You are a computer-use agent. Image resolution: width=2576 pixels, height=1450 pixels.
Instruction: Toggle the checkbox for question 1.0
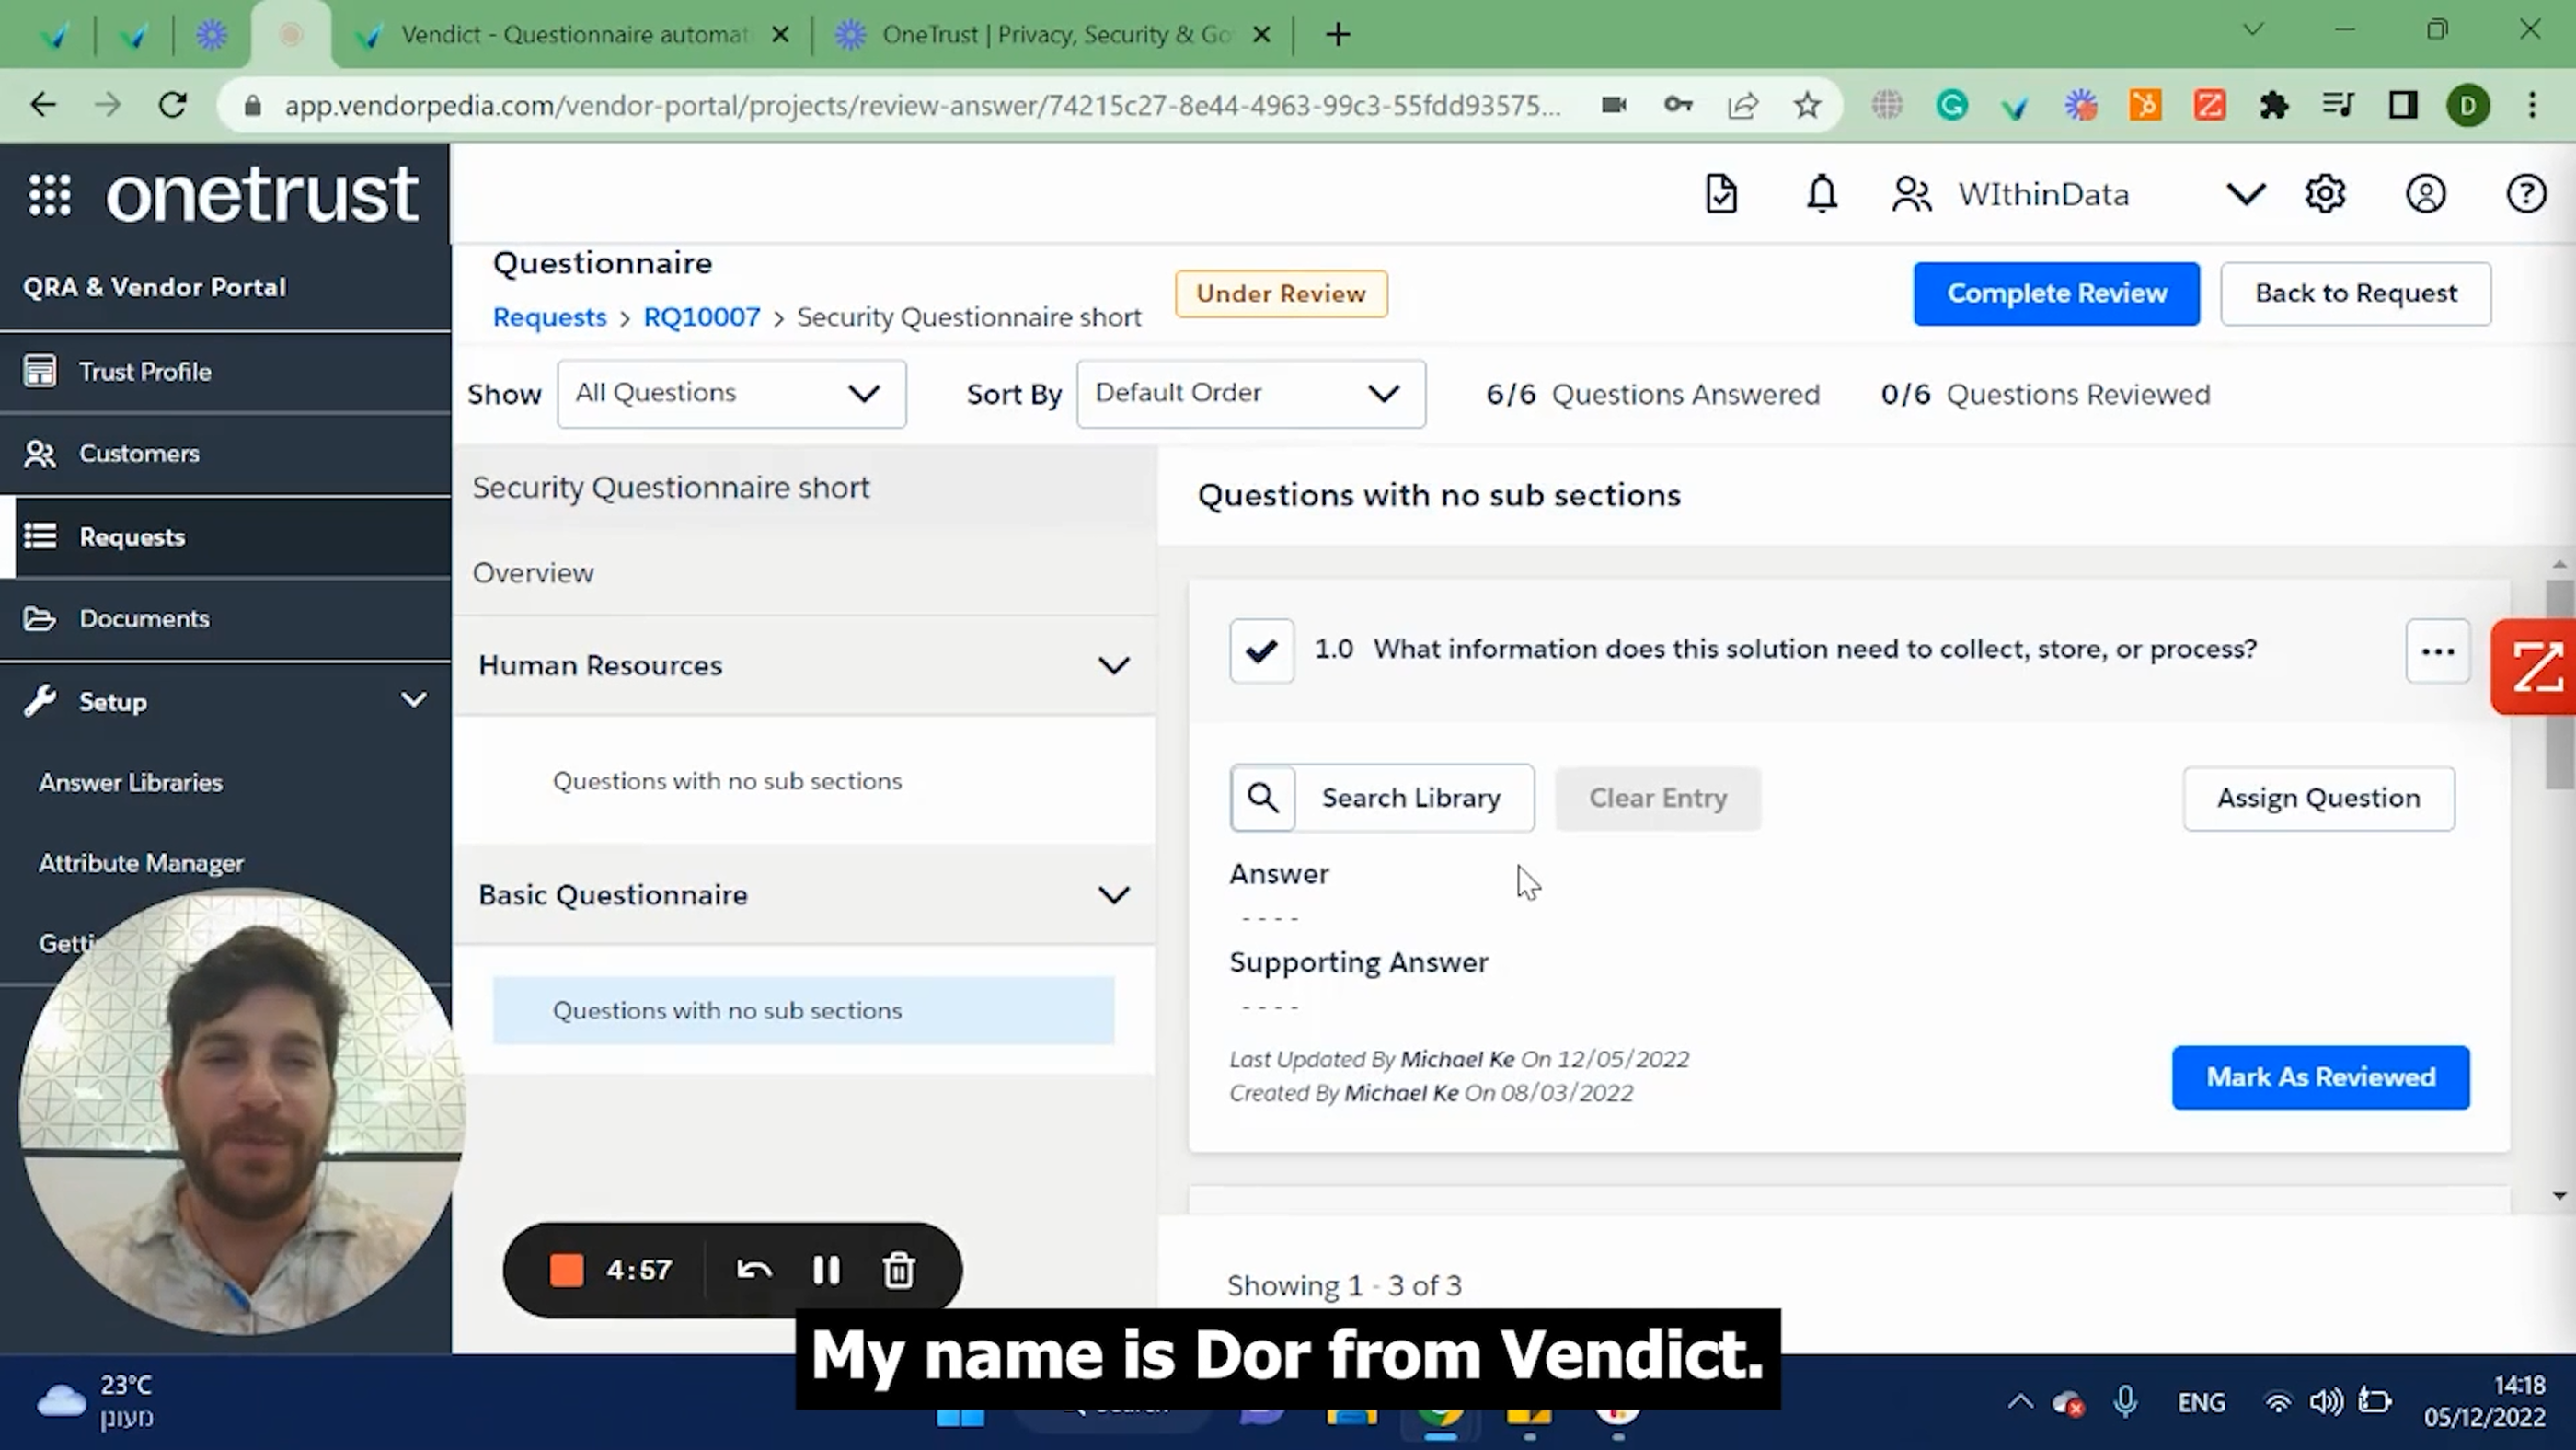coord(1261,651)
